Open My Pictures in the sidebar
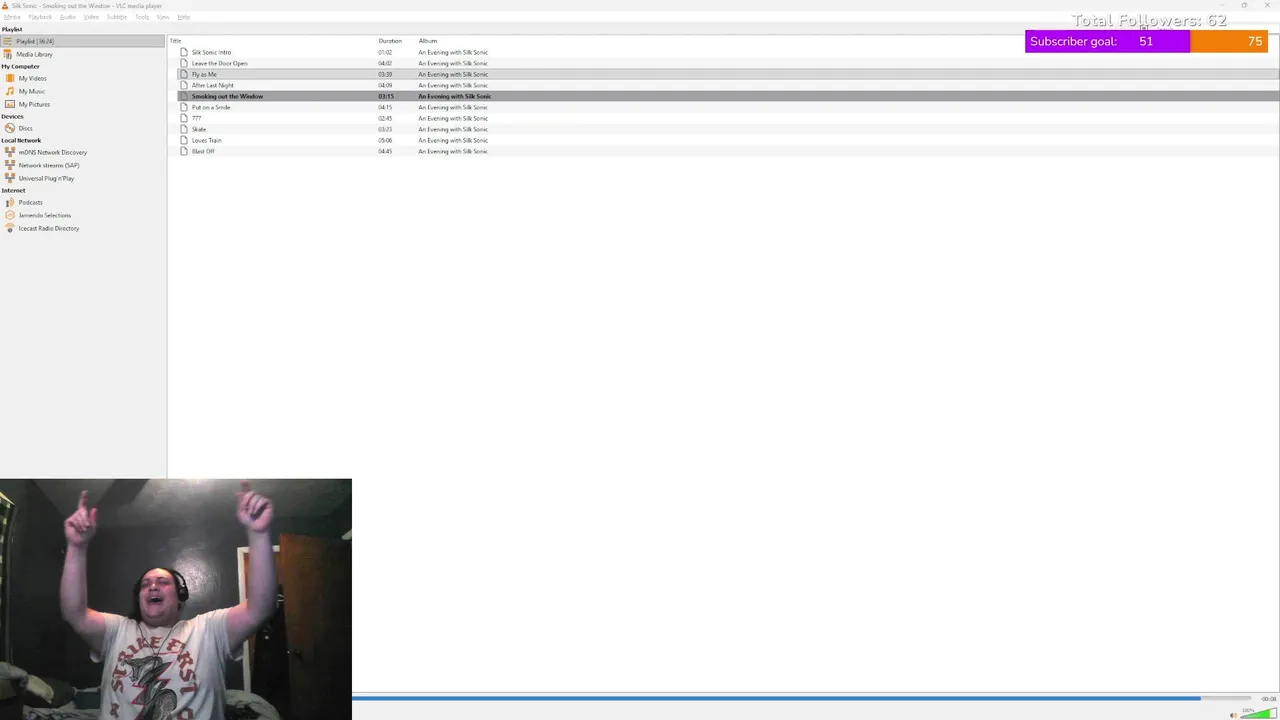 pyautogui.click(x=33, y=104)
